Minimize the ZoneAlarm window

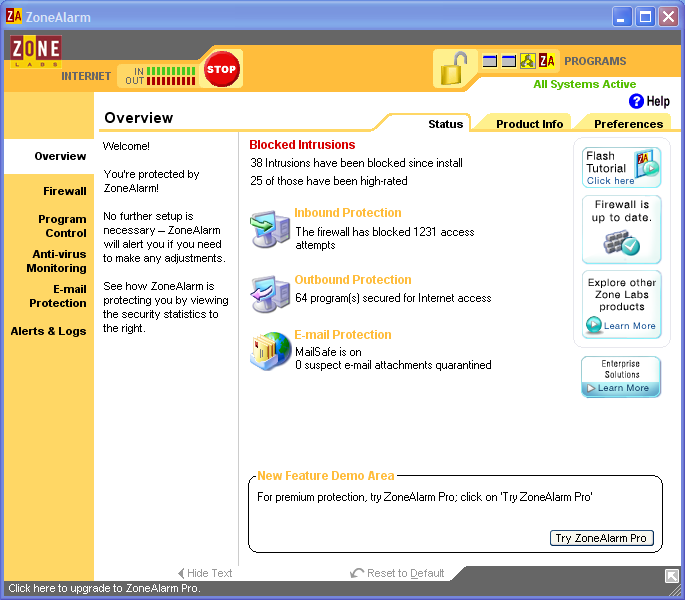point(621,17)
